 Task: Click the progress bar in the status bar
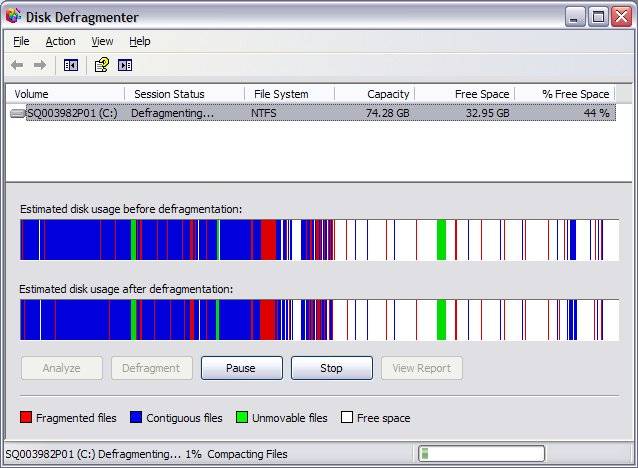tap(481, 454)
